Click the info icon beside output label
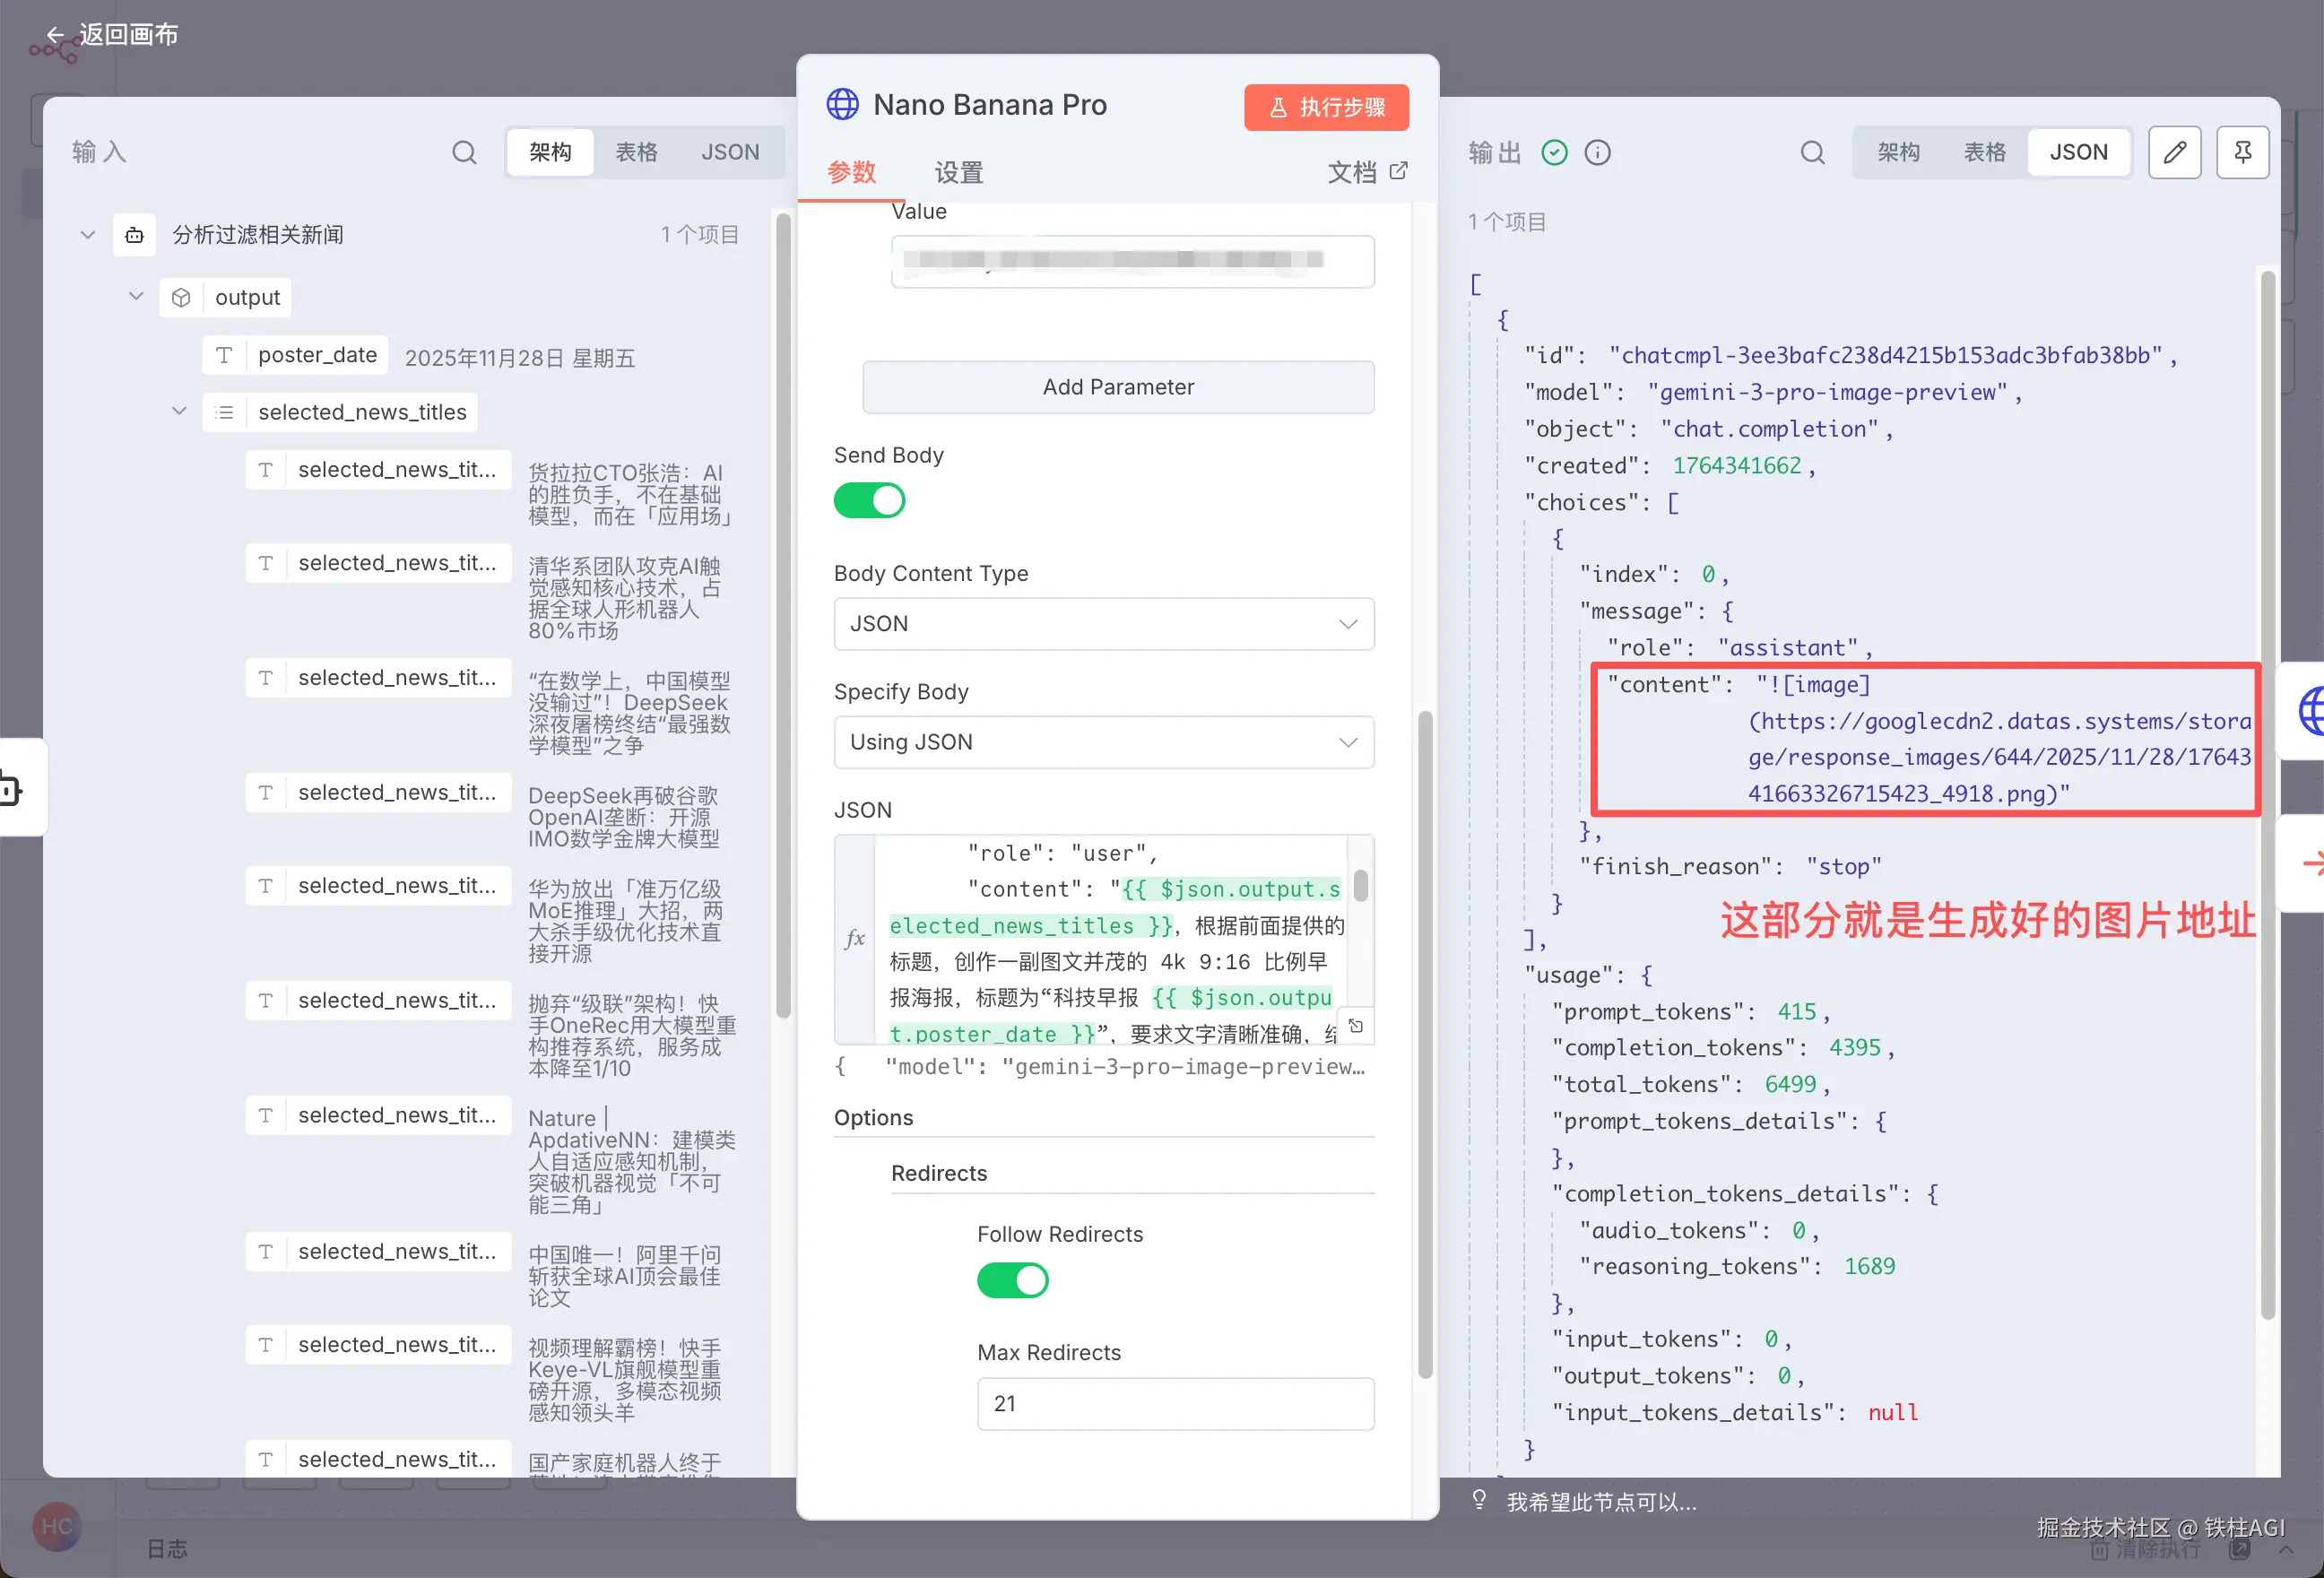The width and height of the screenshot is (2324, 1578). (x=1597, y=152)
